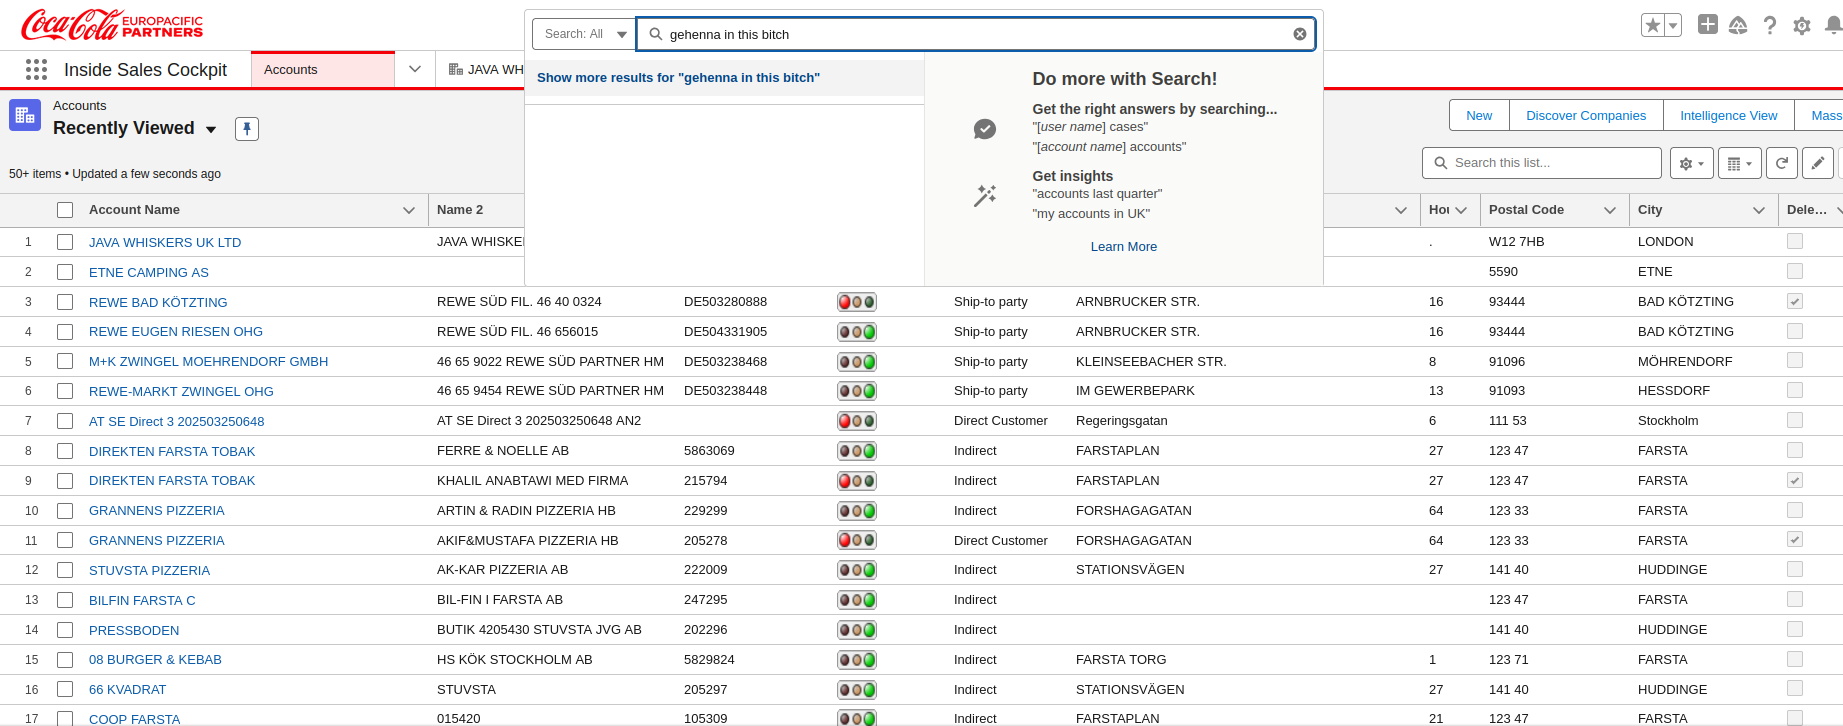Click status indicator for REWE BAD KÖTZTING
Viewport: 1843px width, 726px height.
[857, 302]
